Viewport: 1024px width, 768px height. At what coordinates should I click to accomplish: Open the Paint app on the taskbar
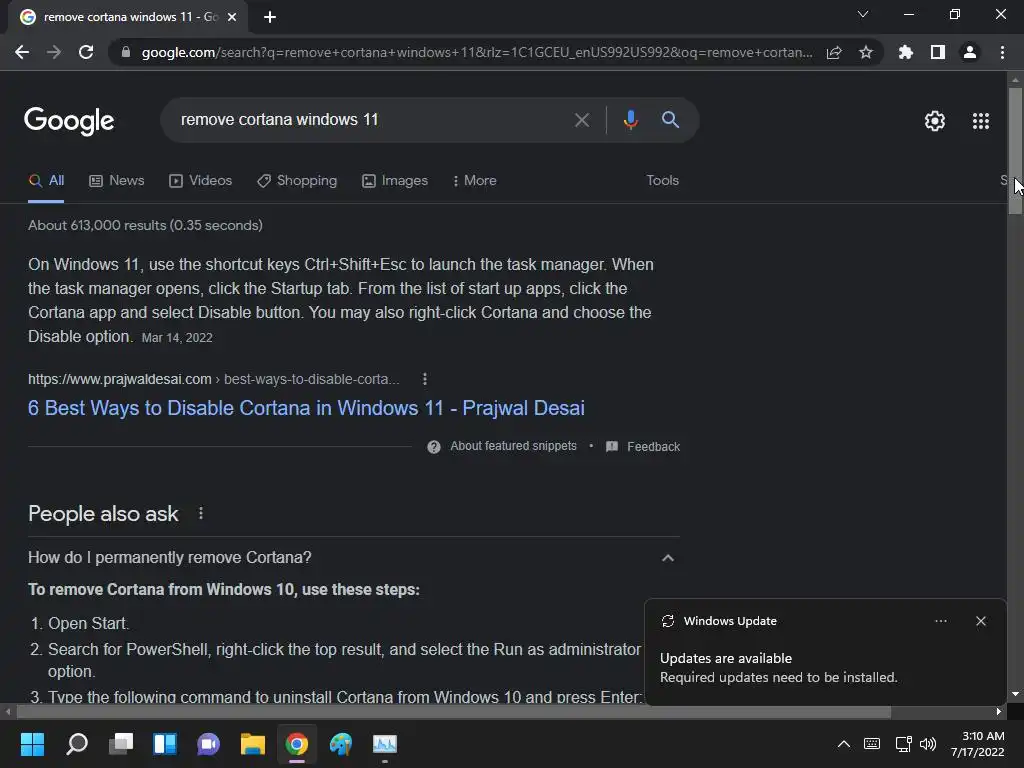point(341,744)
